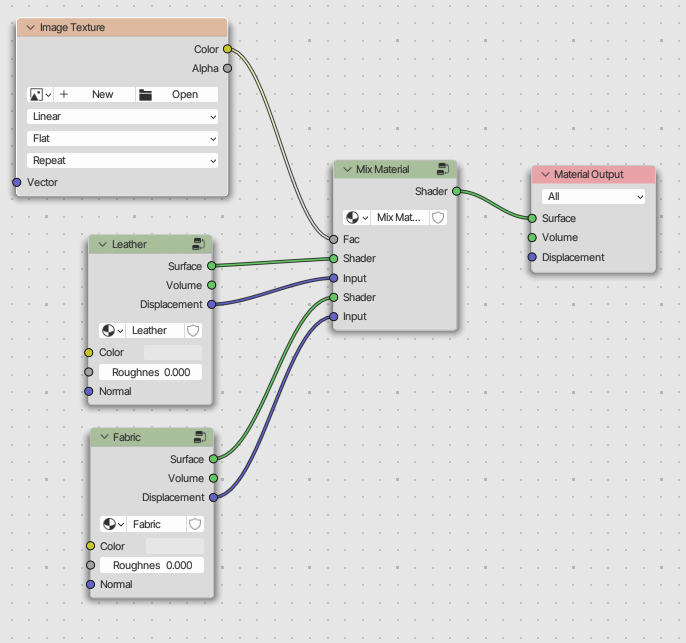Click the Fabric node tree name field
686x643 pixels.
[x=157, y=524]
